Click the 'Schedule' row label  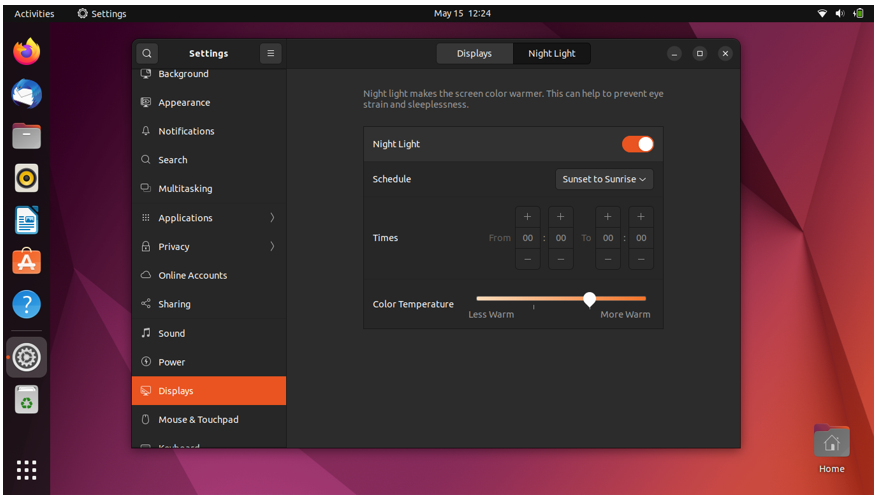tap(392, 179)
